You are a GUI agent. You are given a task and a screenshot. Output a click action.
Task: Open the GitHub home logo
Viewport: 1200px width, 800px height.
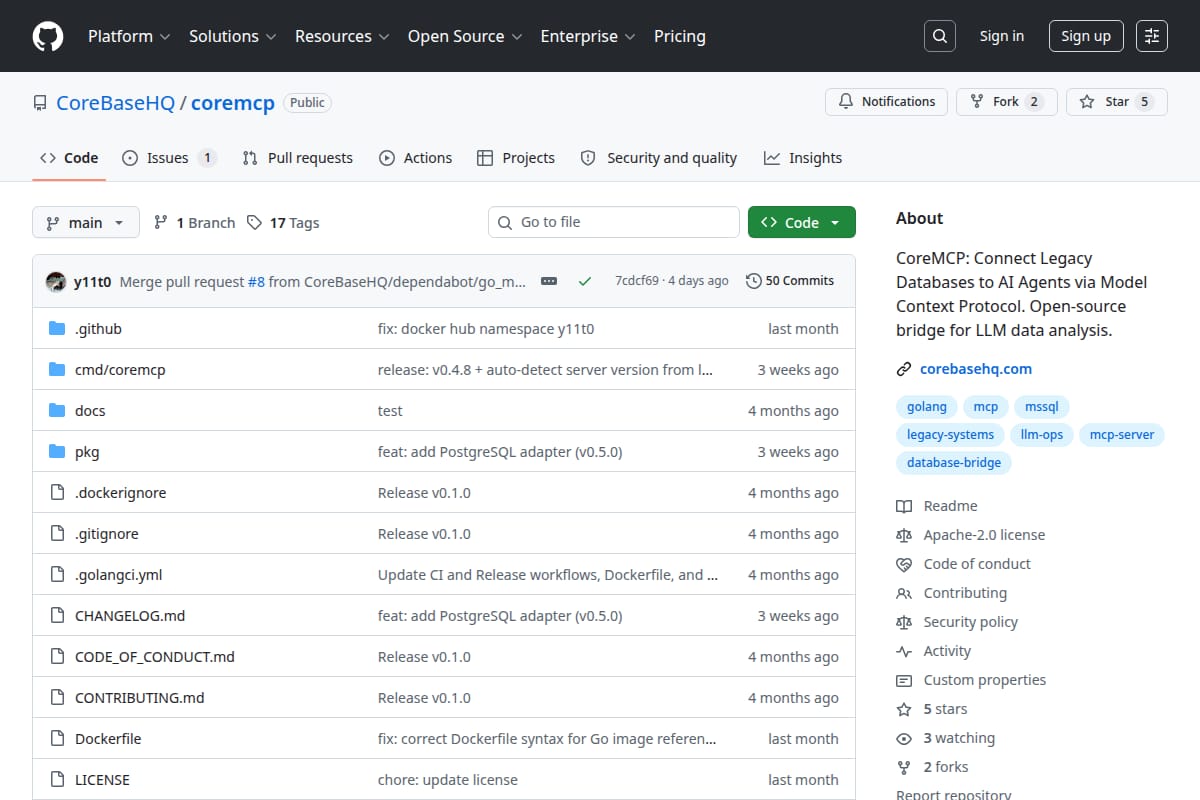point(48,36)
